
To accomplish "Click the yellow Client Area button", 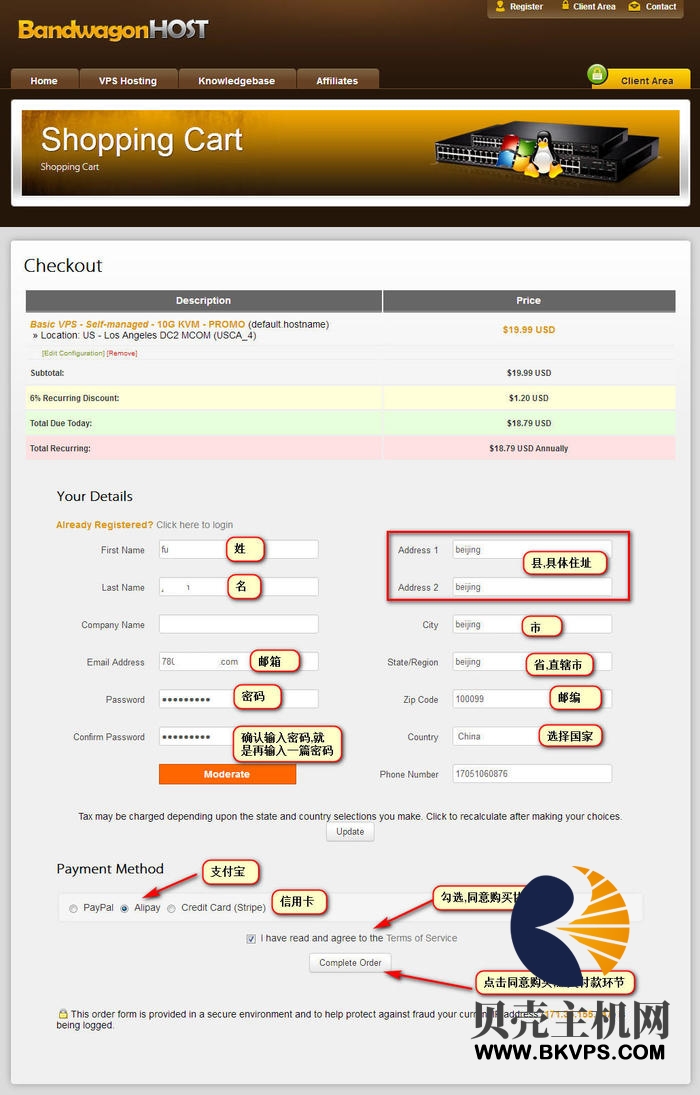I will 647,80.
